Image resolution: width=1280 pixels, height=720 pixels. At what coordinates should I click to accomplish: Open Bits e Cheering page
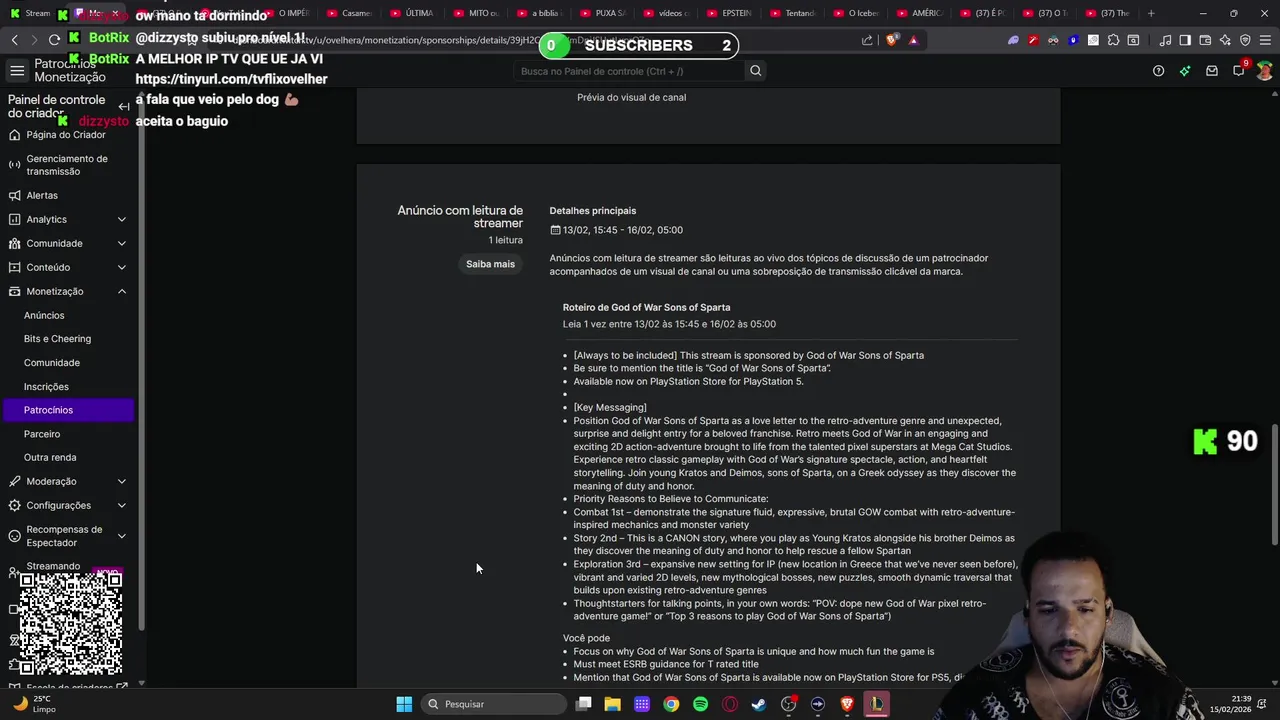point(57,339)
